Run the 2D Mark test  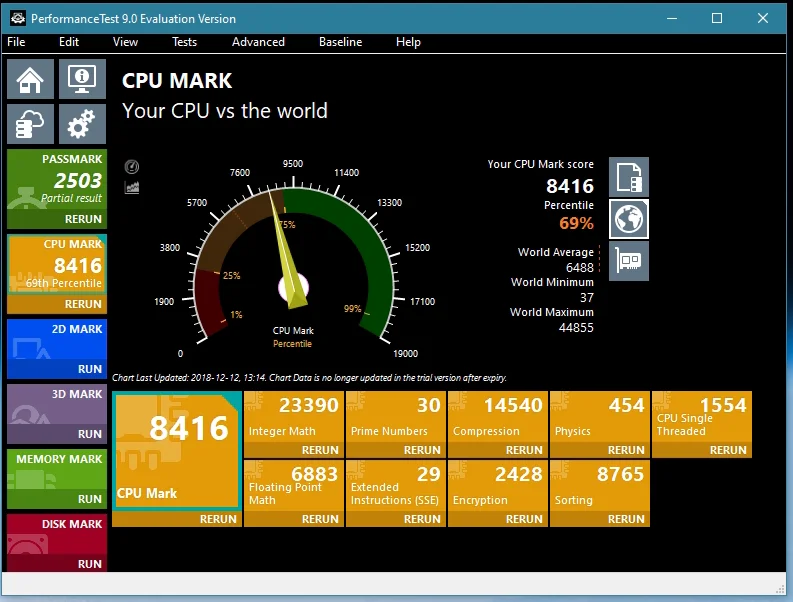57,369
